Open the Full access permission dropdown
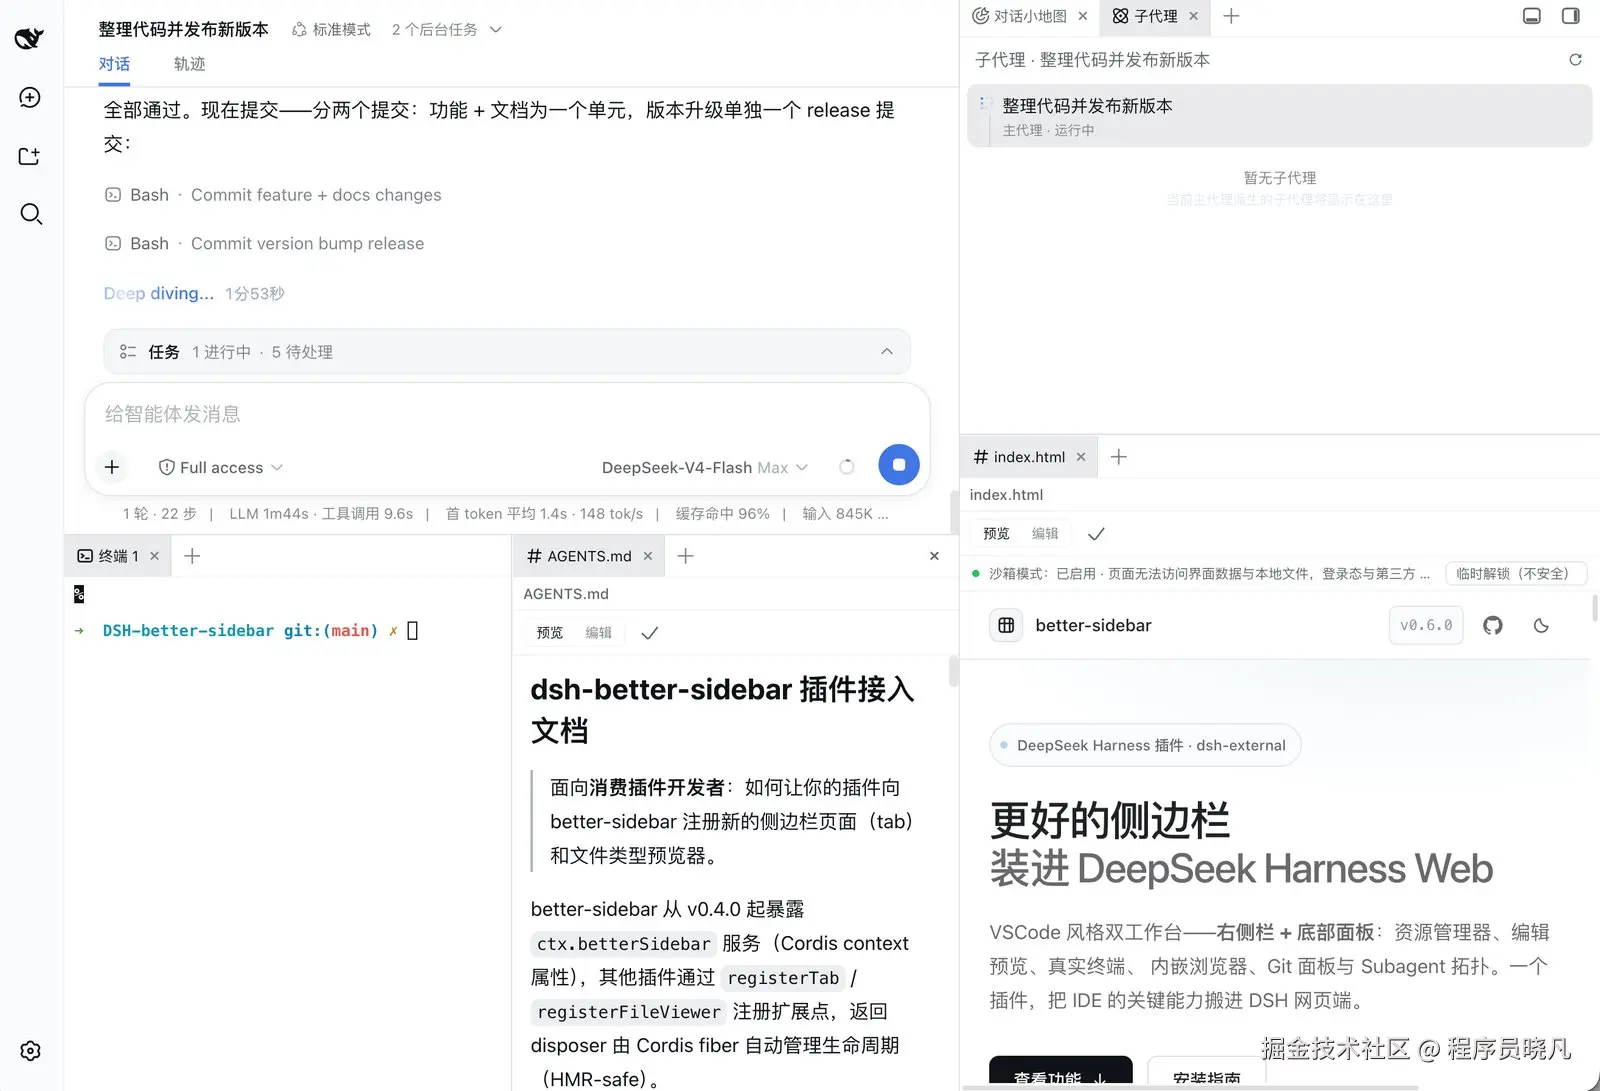 coord(221,467)
